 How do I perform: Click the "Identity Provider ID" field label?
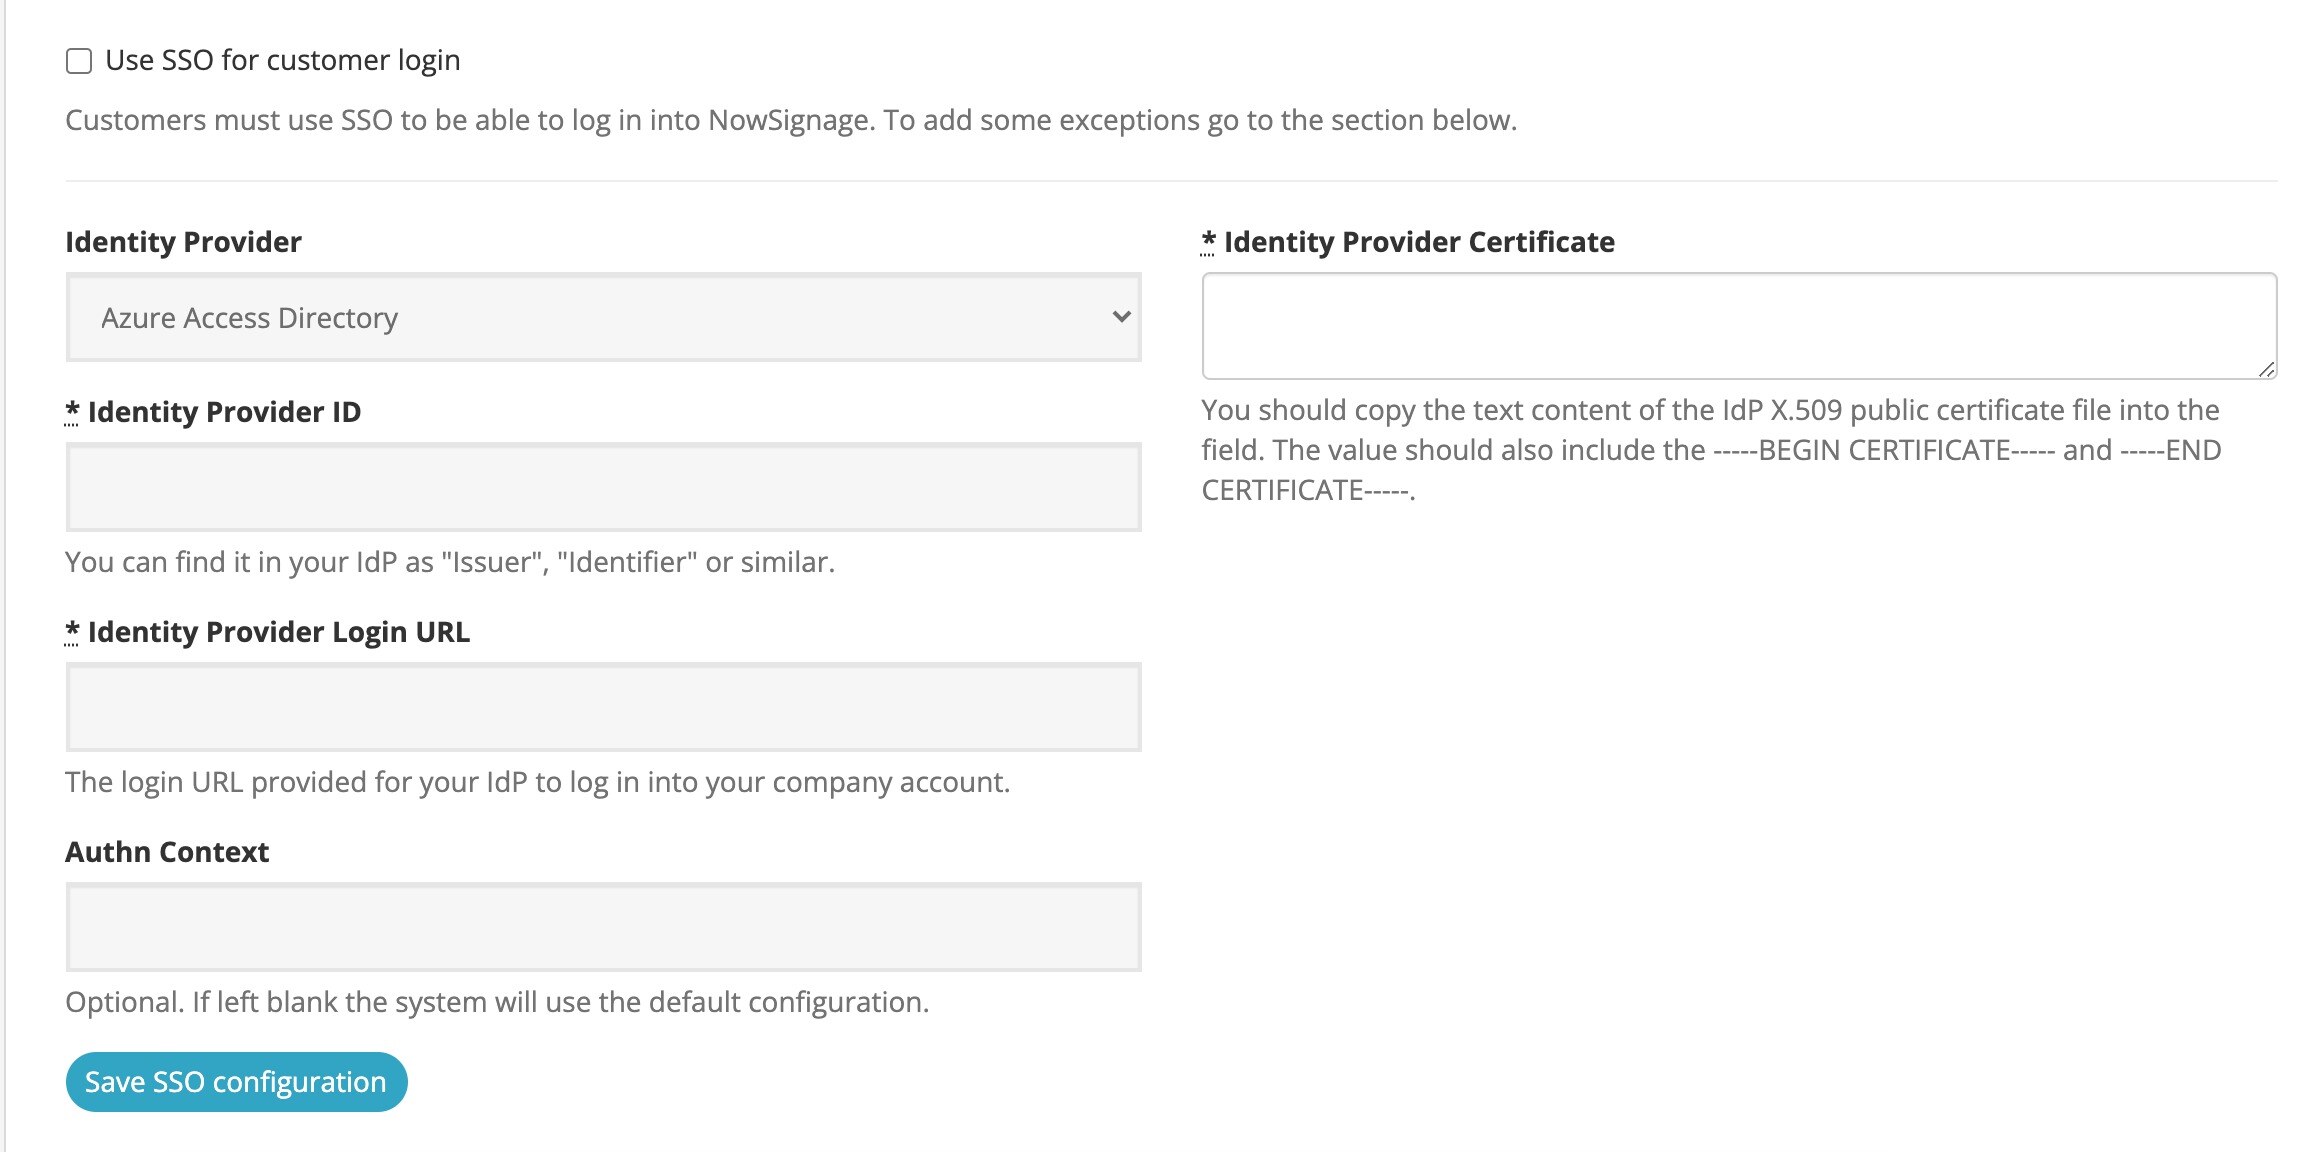pyautogui.click(x=224, y=412)
